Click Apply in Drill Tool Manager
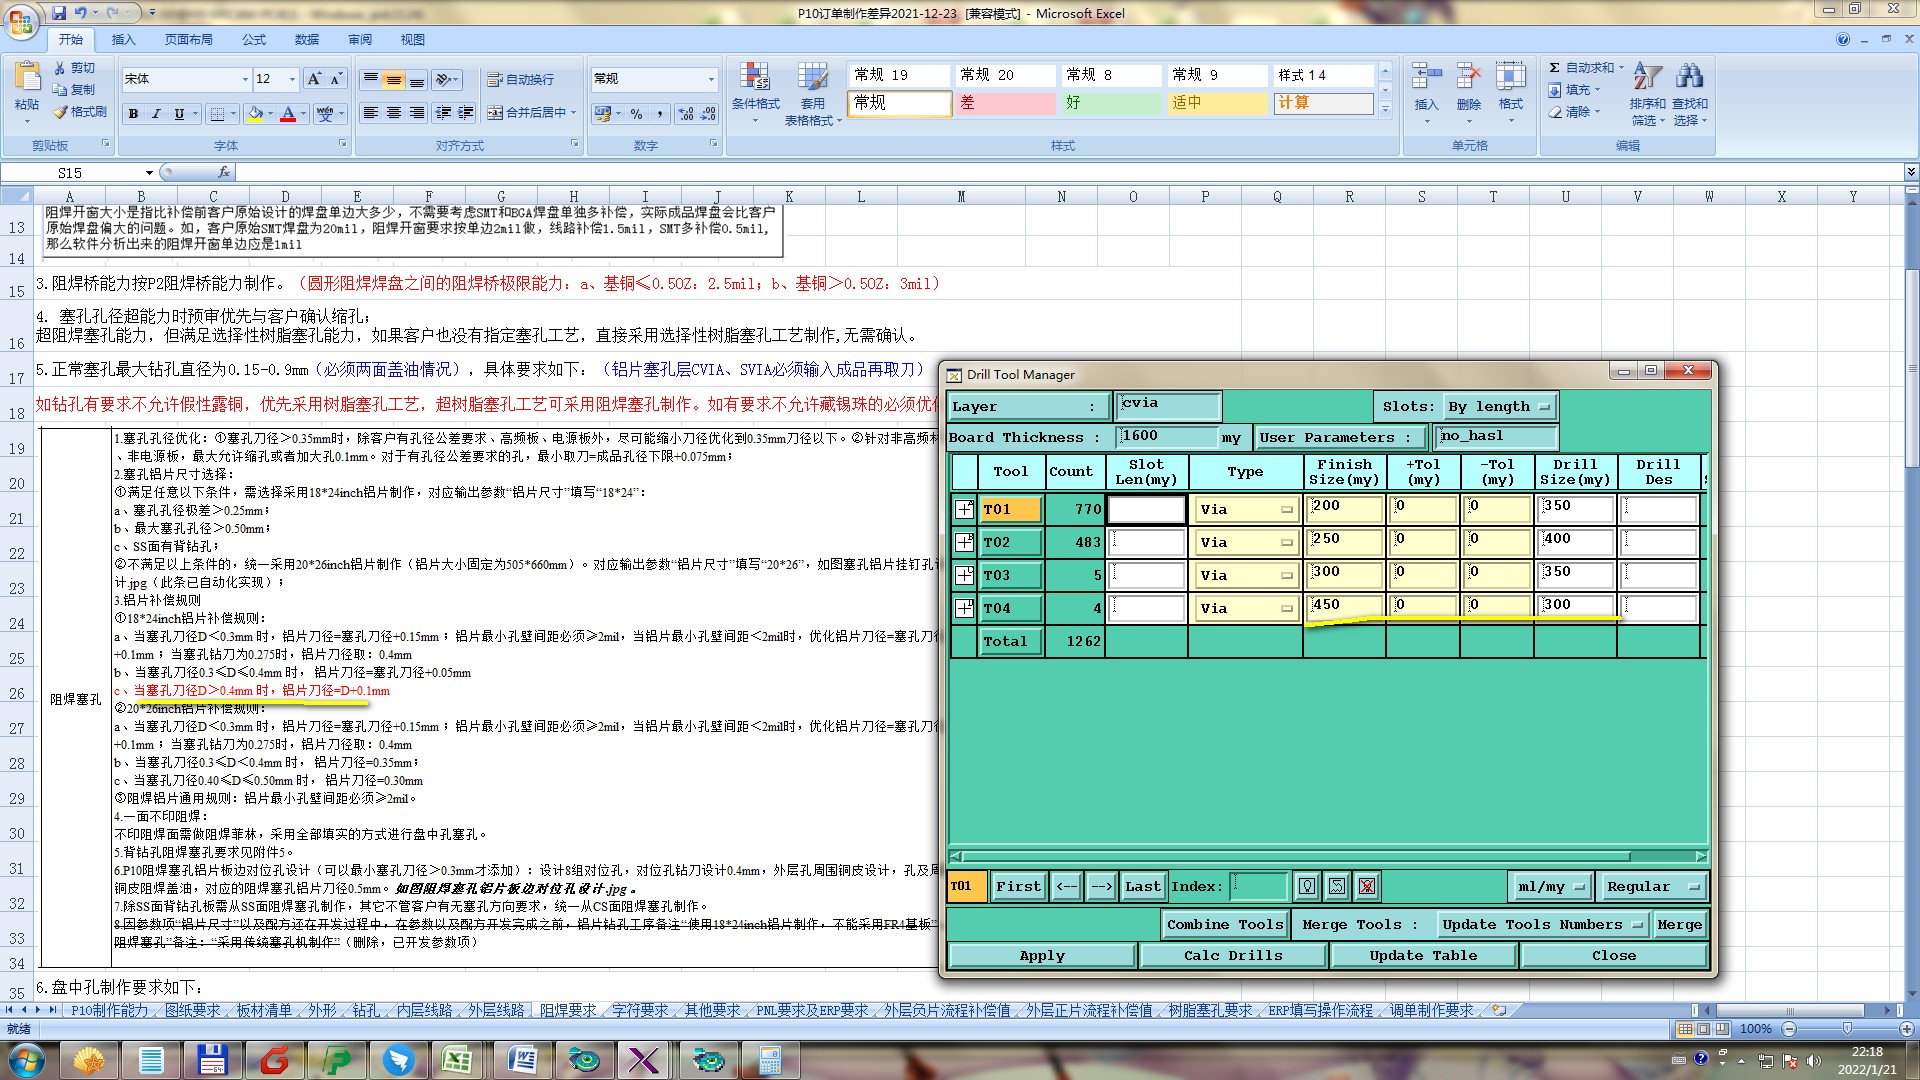The image size is (1920, 1080). pos(1042,955)
